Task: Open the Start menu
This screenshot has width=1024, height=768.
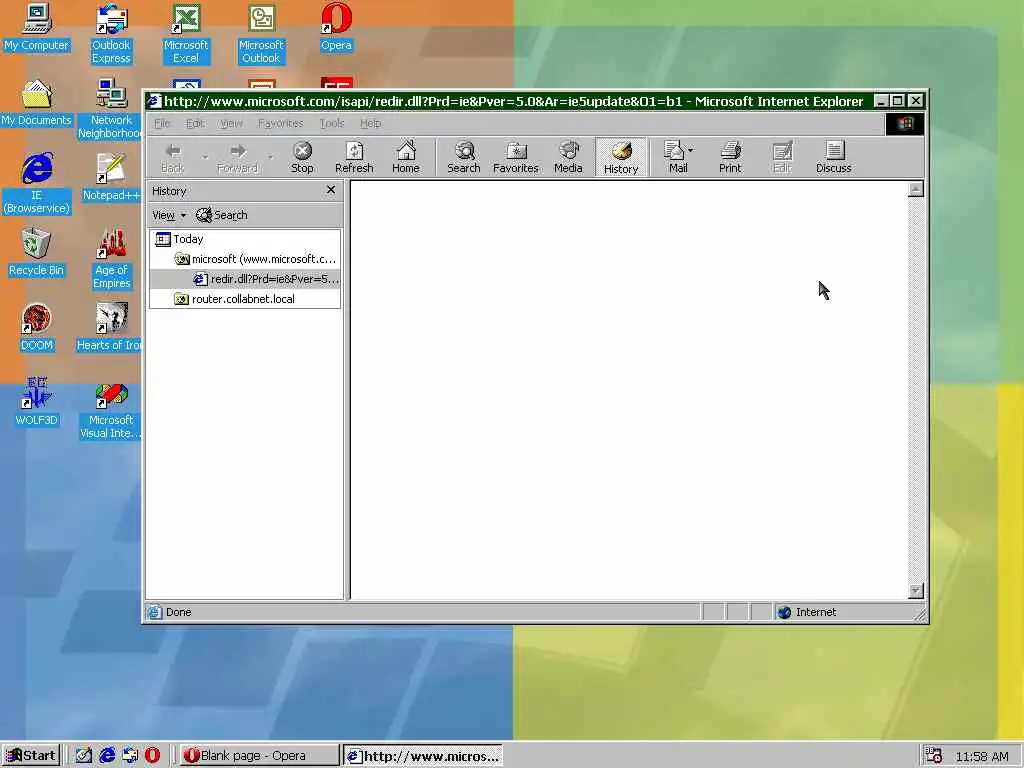Action: click(x=31, y=756)
